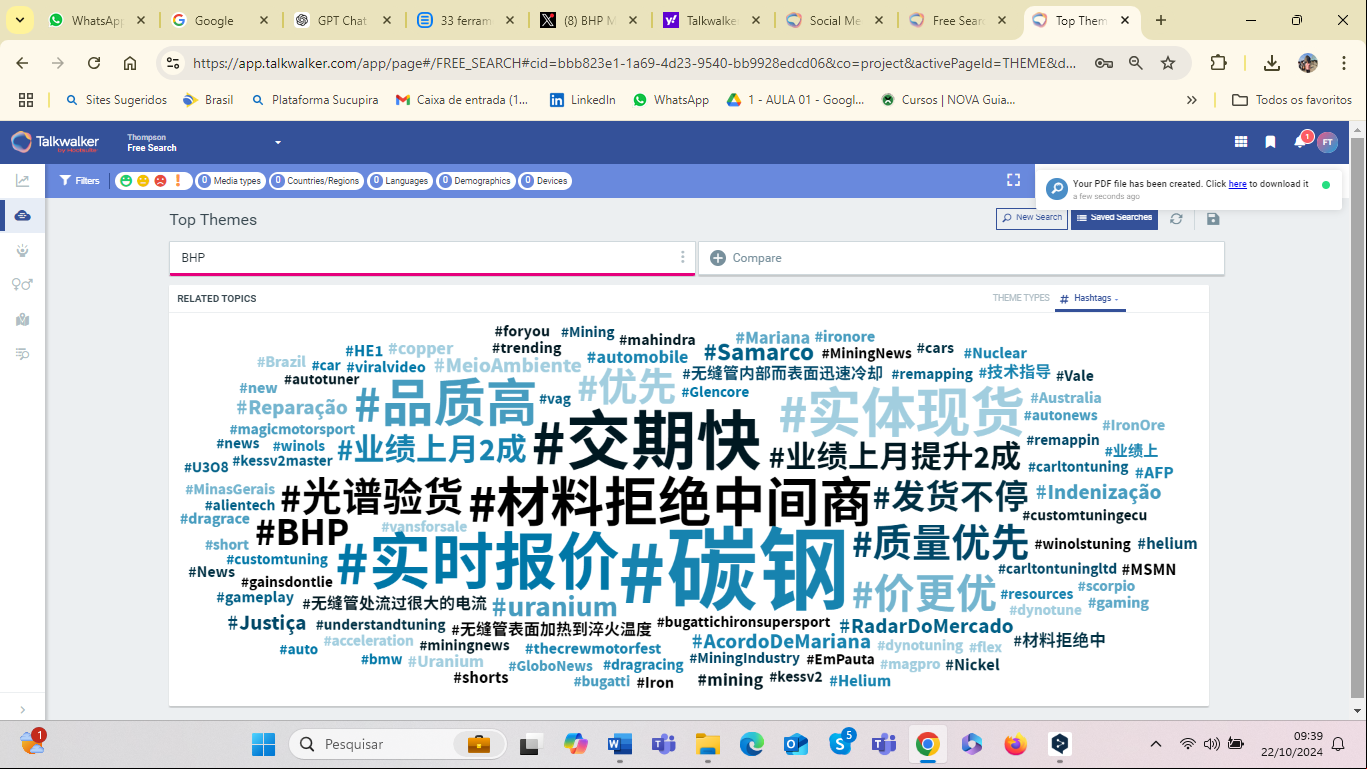This screenshot has height=769, width=1367.
Task: Click the #Samarco hashtag in the cloud
Action: click(x=758, y=352)
